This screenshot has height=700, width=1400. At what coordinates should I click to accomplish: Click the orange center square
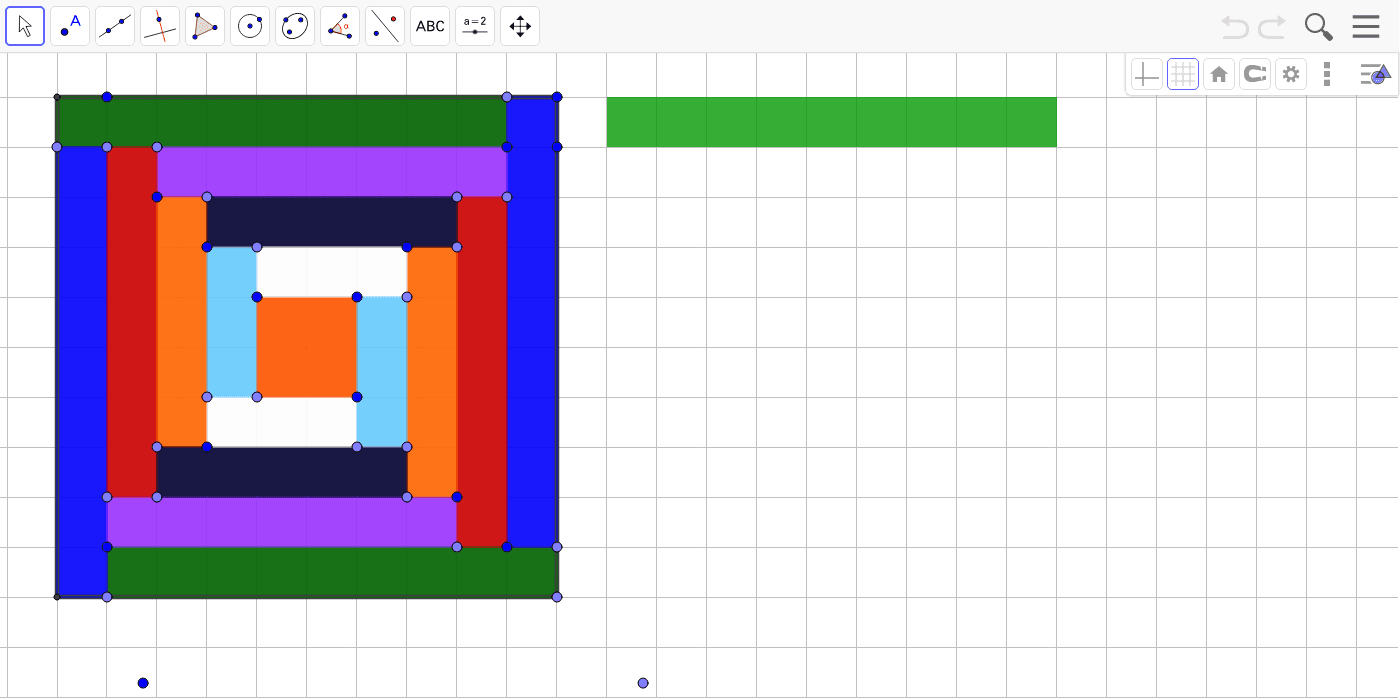pos(307,347)
